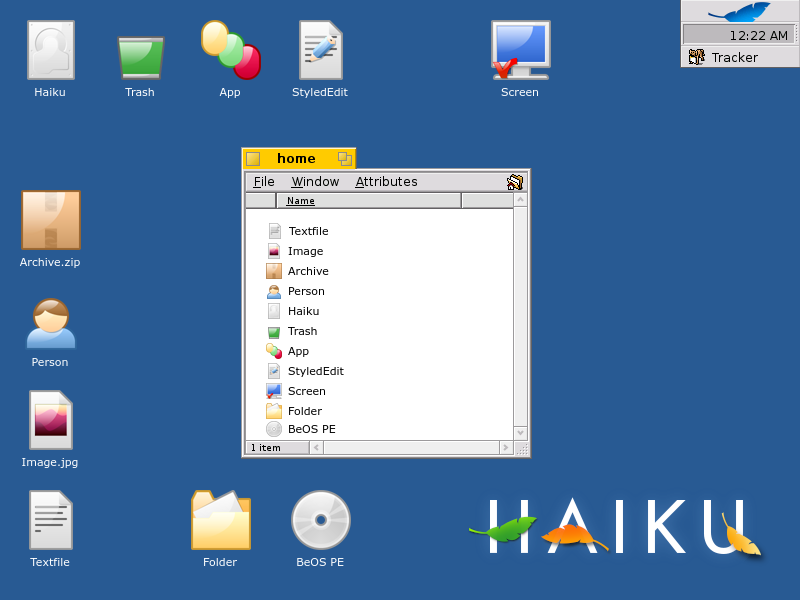Select the 'Archive' name in list
Screen dimensions: 800x600
(x=308, y=271)
